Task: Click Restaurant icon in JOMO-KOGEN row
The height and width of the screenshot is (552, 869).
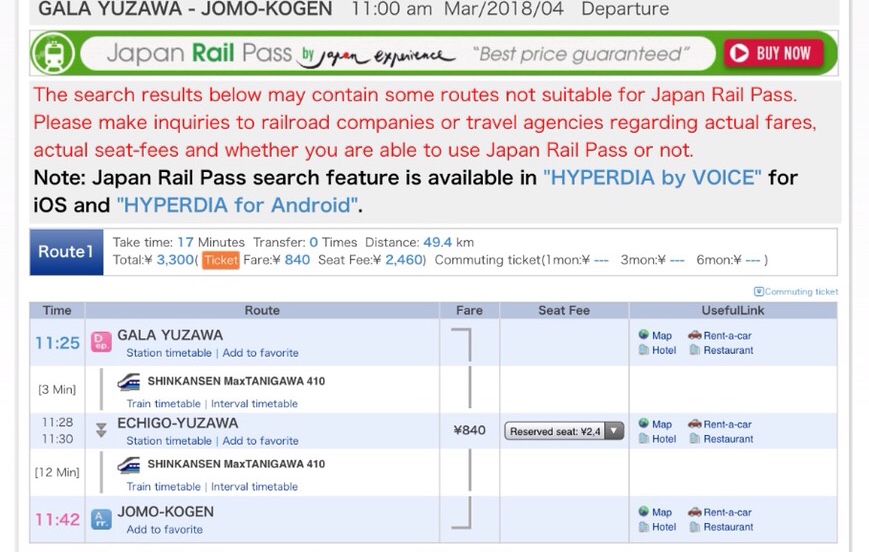Action: coord(694,527)
